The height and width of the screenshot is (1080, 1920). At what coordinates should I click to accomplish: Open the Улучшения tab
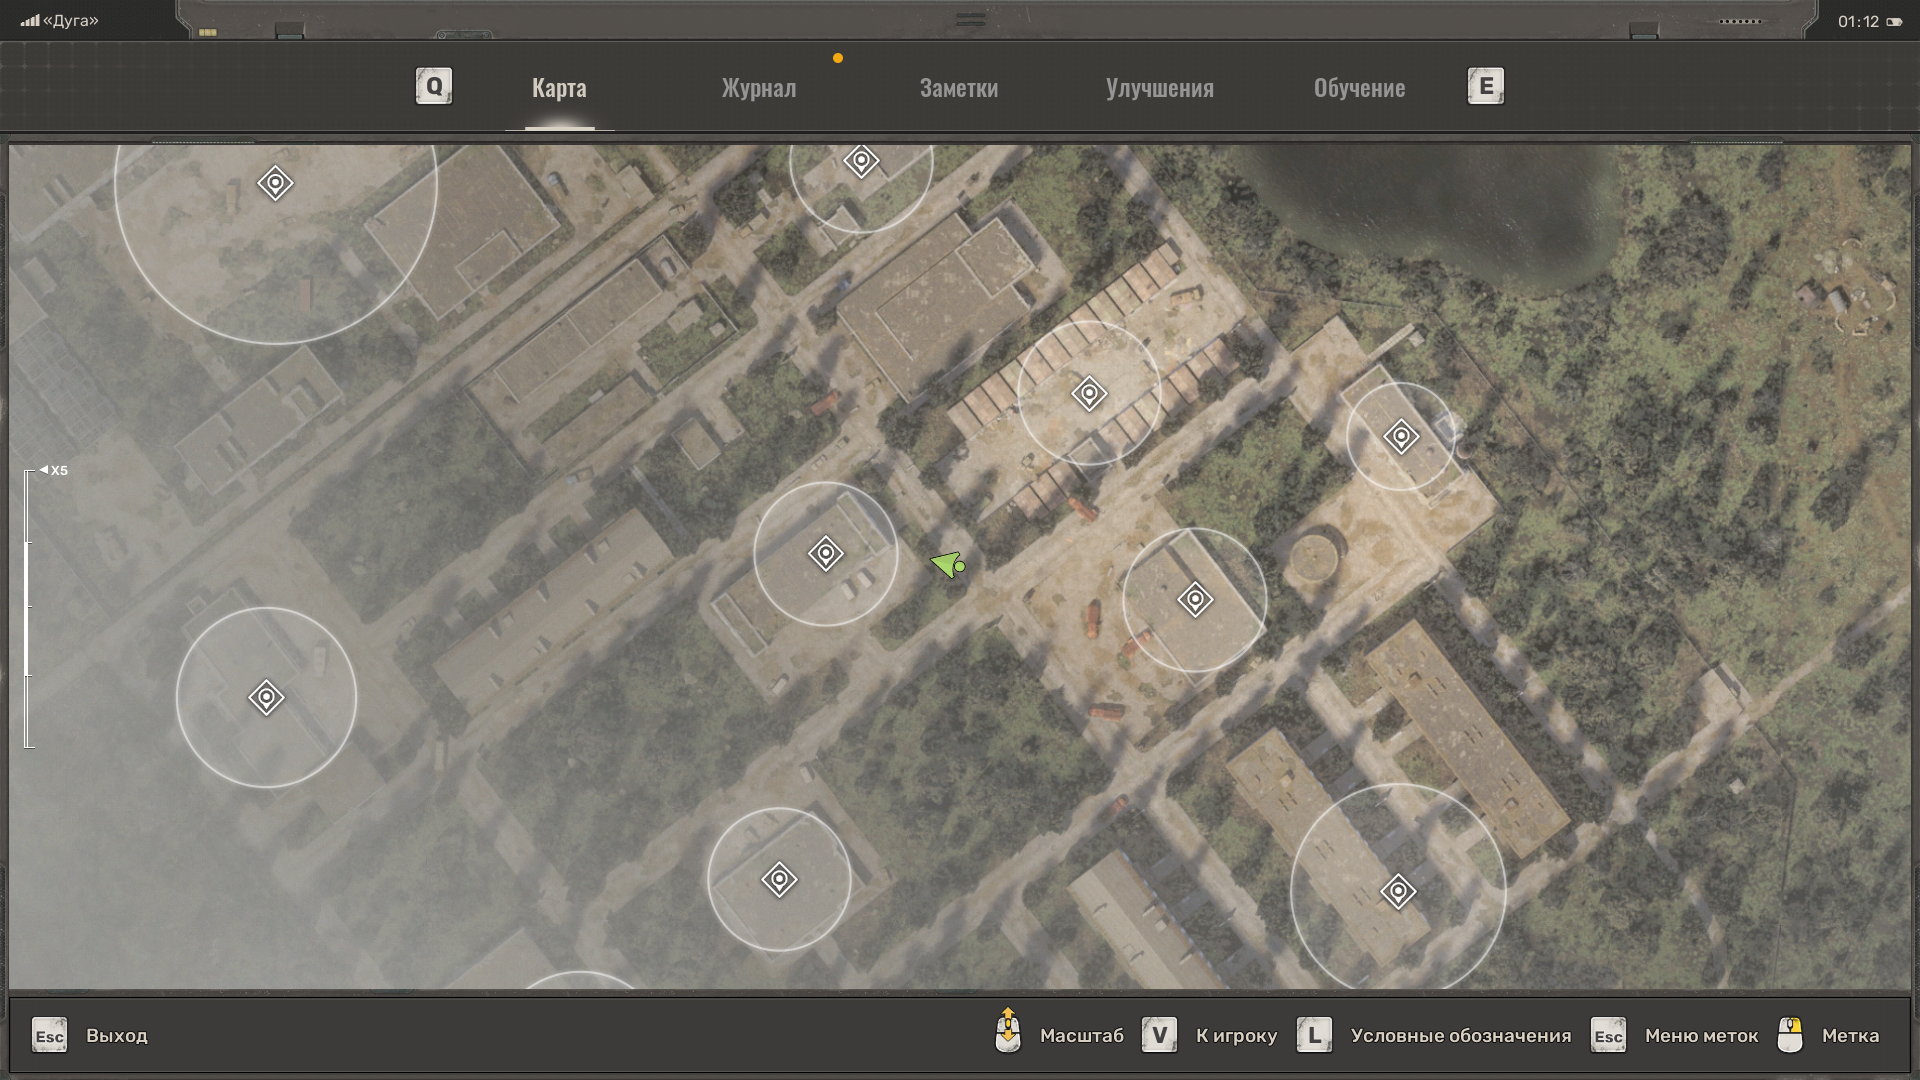1159,88
